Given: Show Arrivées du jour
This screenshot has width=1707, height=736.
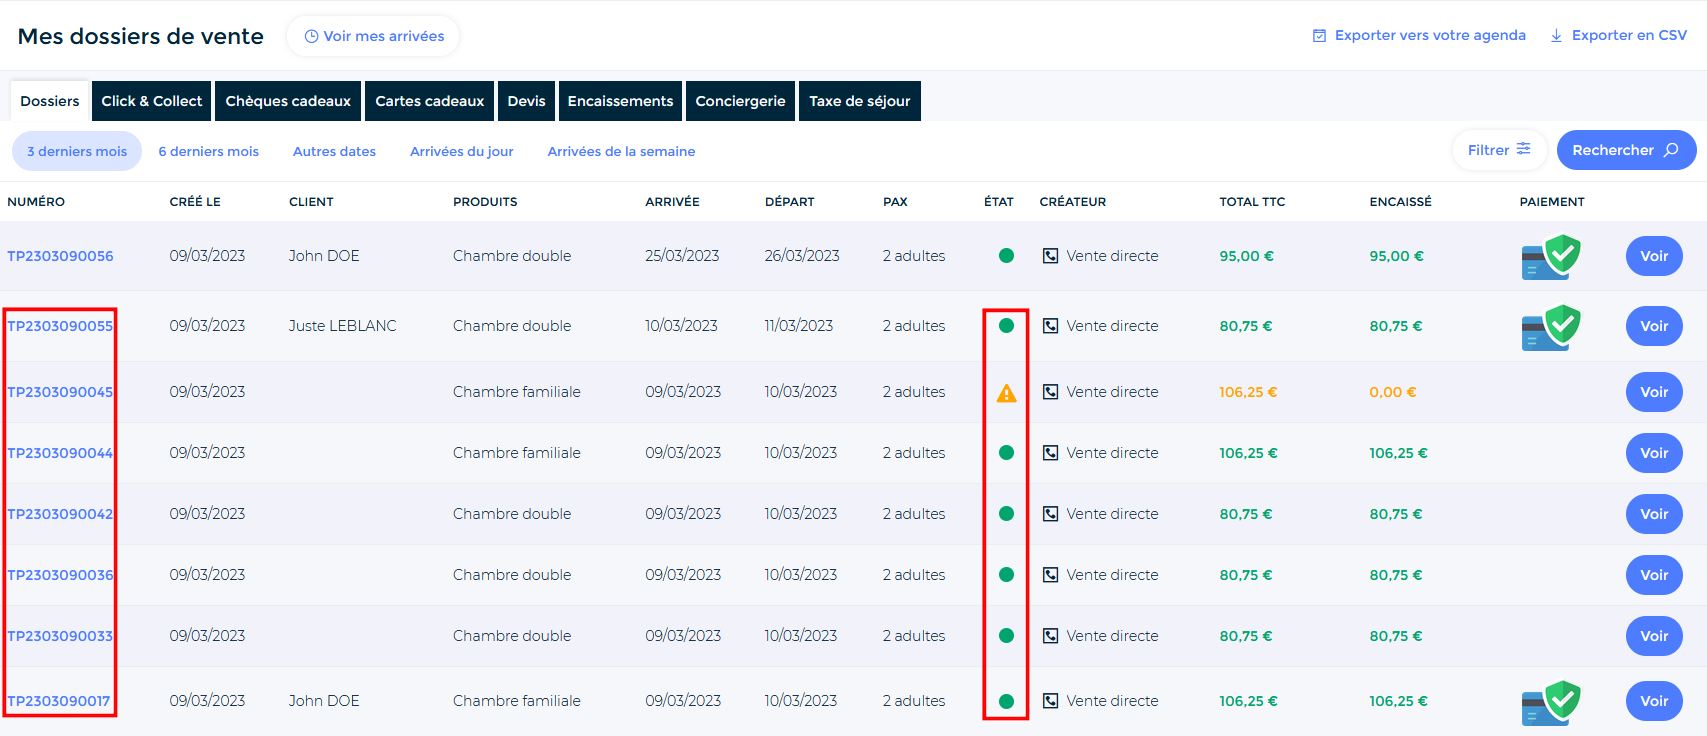Looking at the screenshot, I should pos(461,151).
